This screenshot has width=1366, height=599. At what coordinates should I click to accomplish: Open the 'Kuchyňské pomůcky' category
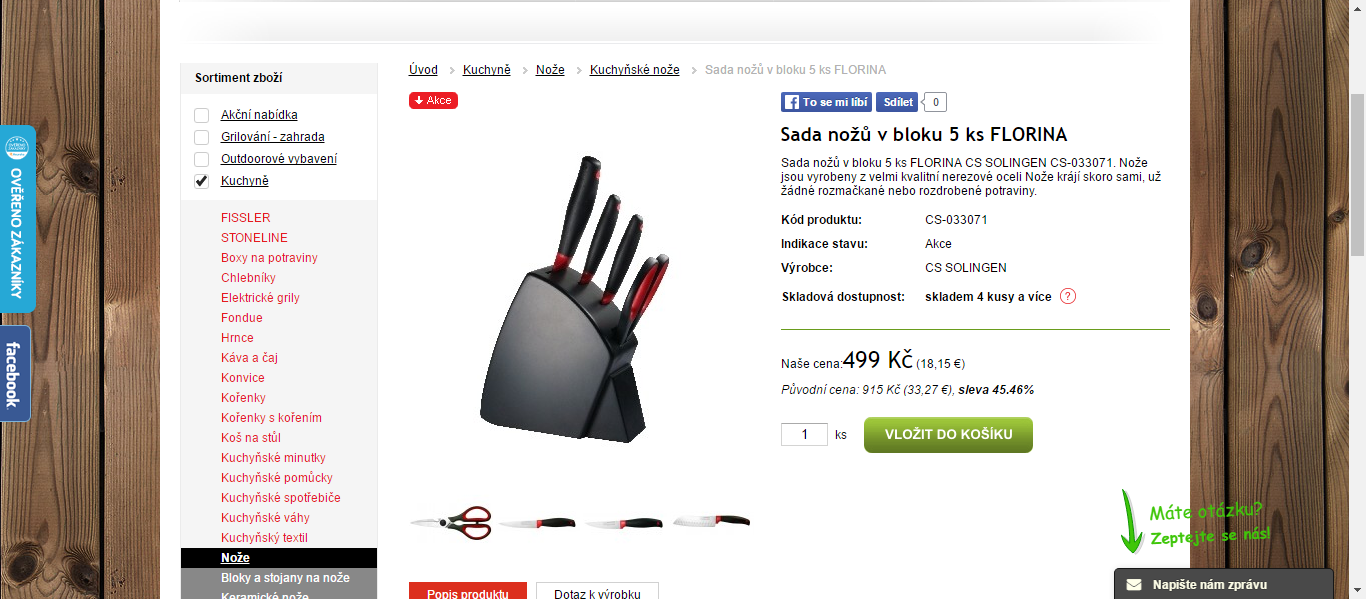tap(277, 478)
